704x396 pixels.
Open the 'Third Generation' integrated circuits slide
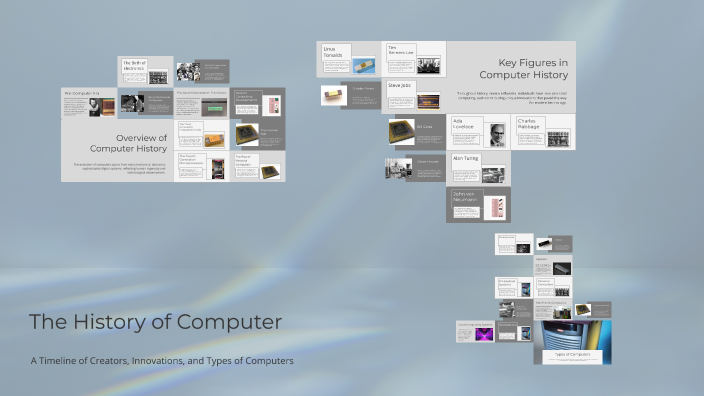(202, 135)
